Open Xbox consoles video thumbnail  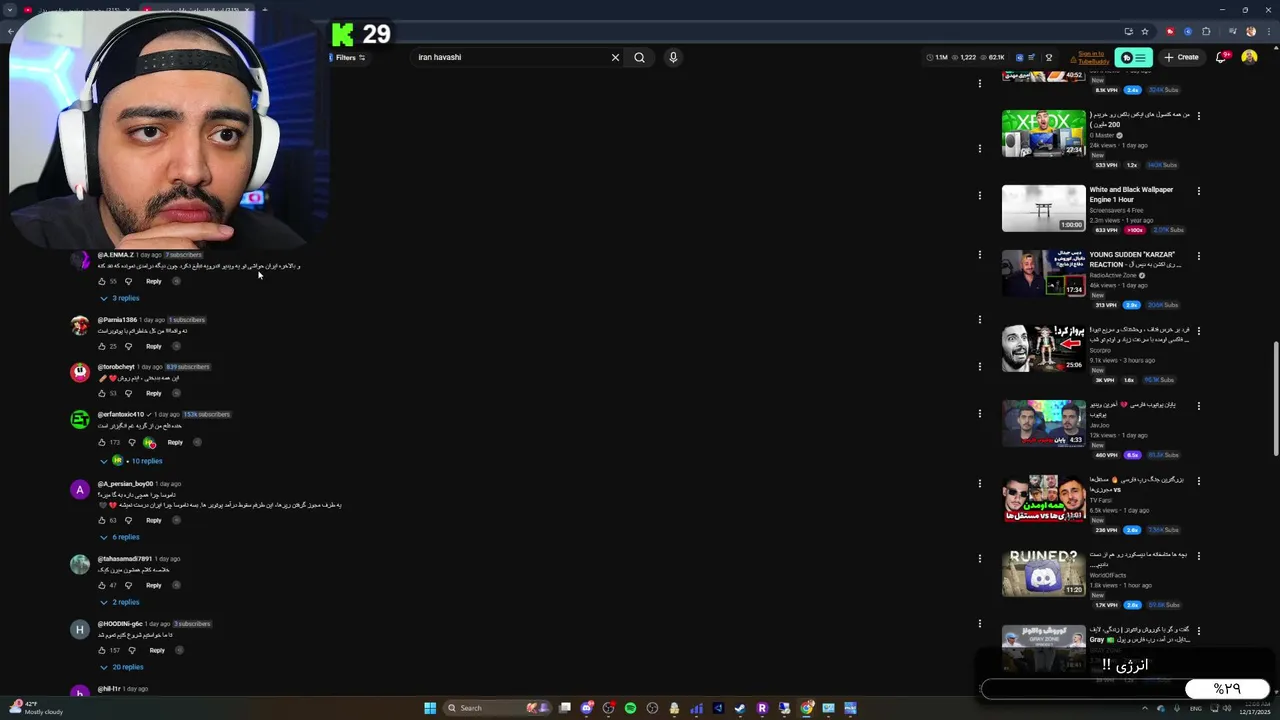point(1043,133)
